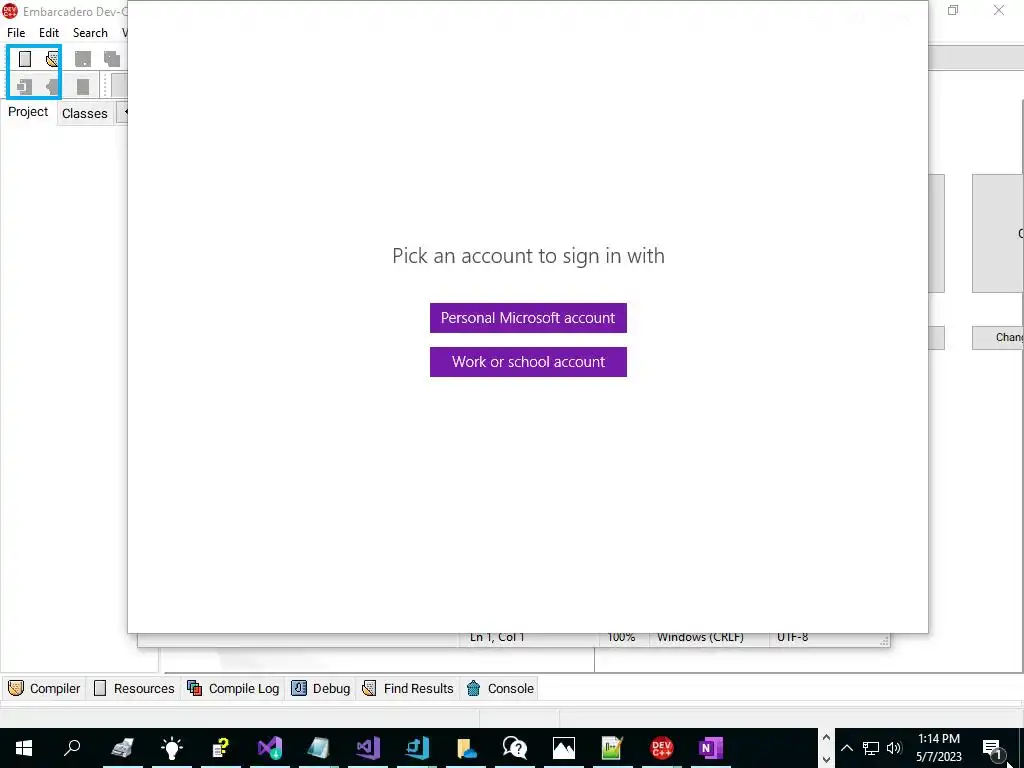Click the New source file toolbar icon

coord(25,59)
